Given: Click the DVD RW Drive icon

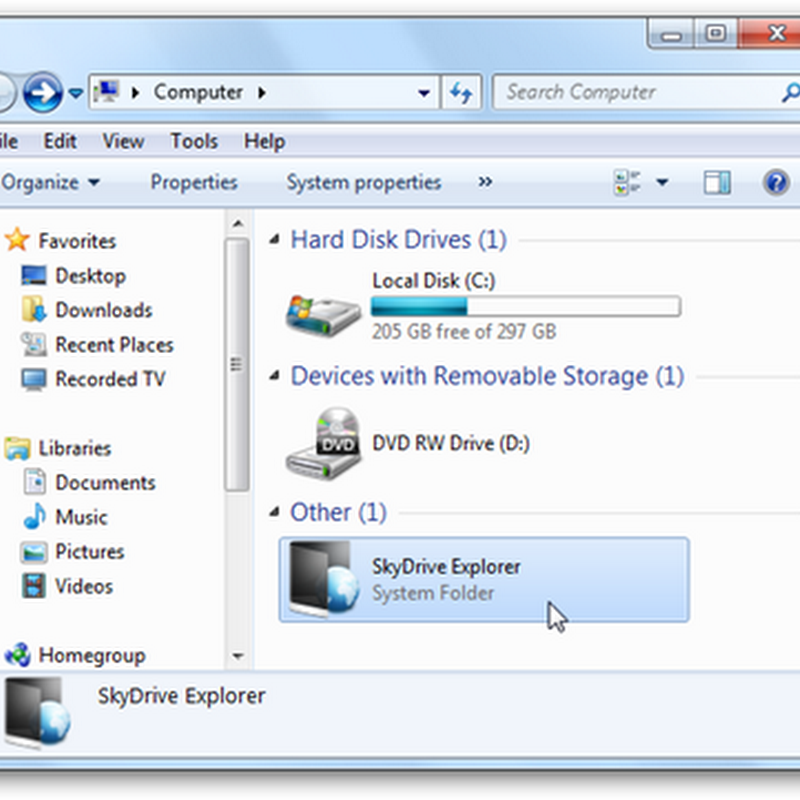Looking at the screenshot, I should [x=324, y=443].
